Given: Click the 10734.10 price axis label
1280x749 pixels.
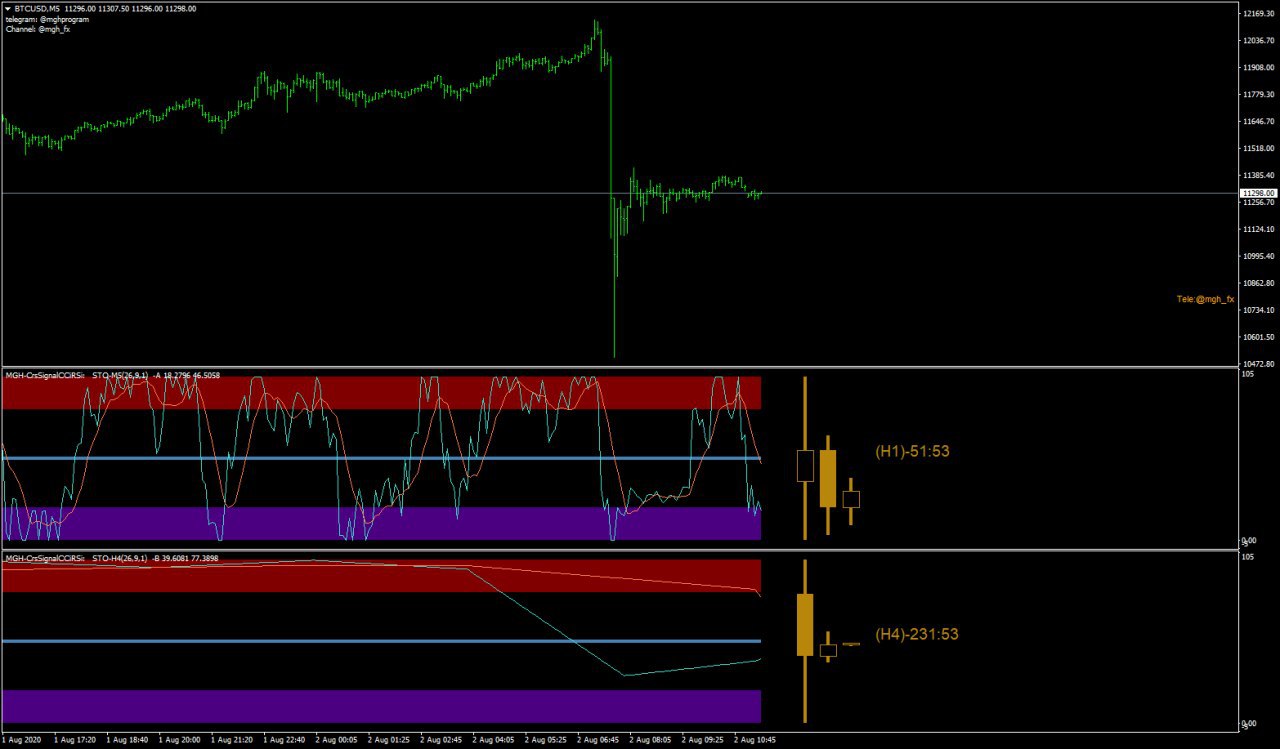Looking at the screenshot, I should click(1257, 311).
